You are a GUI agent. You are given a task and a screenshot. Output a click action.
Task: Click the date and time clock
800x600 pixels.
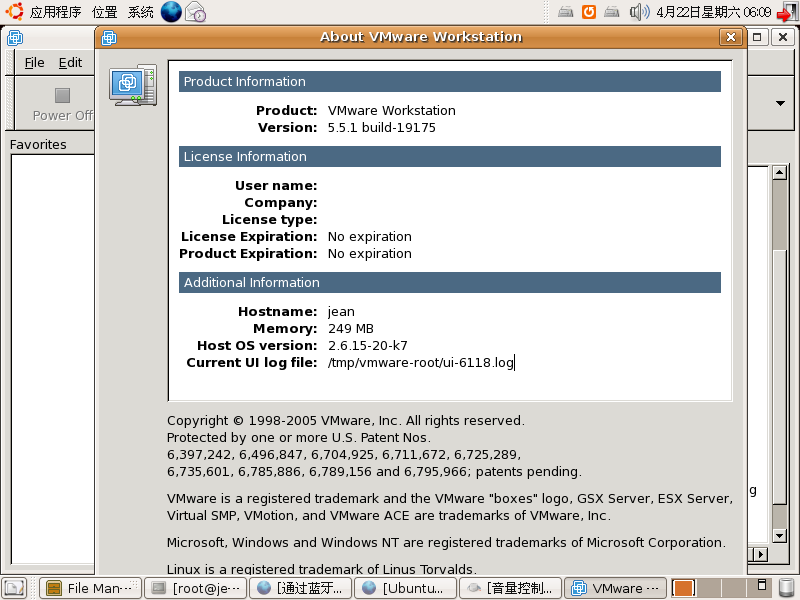pos(713,12)
